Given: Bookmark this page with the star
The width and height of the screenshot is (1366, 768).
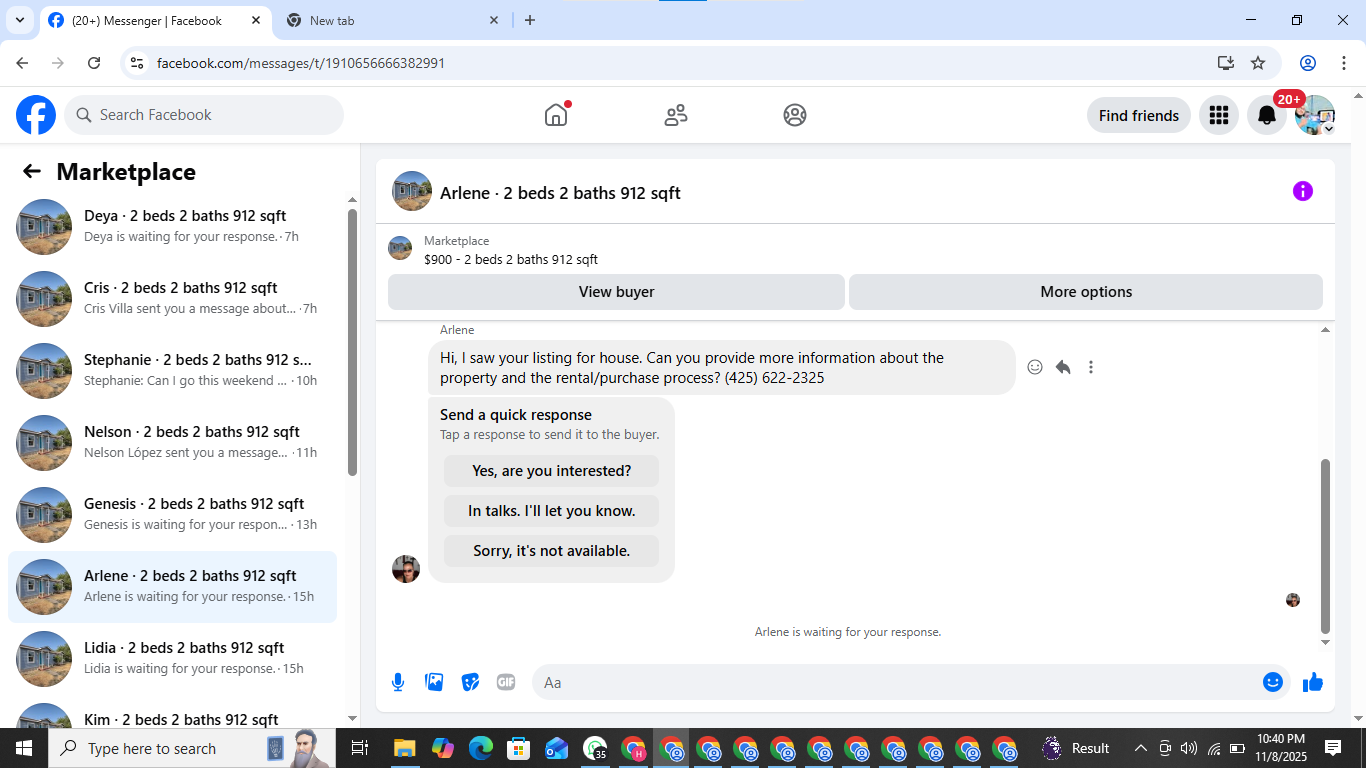Looking at the screenshot, I should [x=1258, y=63].
